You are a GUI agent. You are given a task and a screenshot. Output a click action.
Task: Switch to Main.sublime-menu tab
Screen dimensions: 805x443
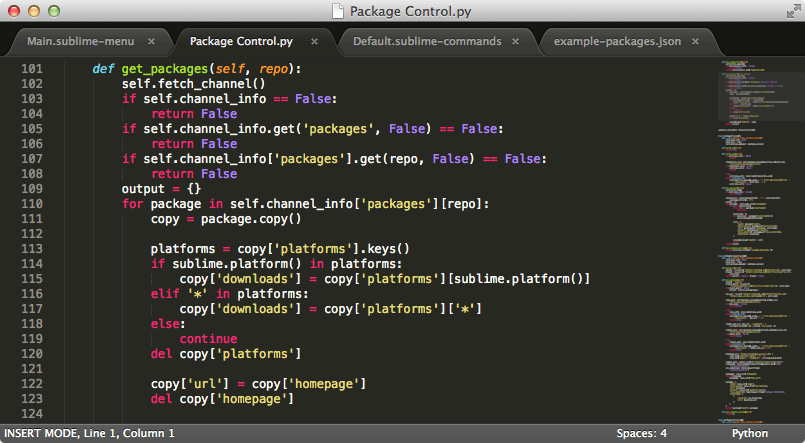pos(81,42)
